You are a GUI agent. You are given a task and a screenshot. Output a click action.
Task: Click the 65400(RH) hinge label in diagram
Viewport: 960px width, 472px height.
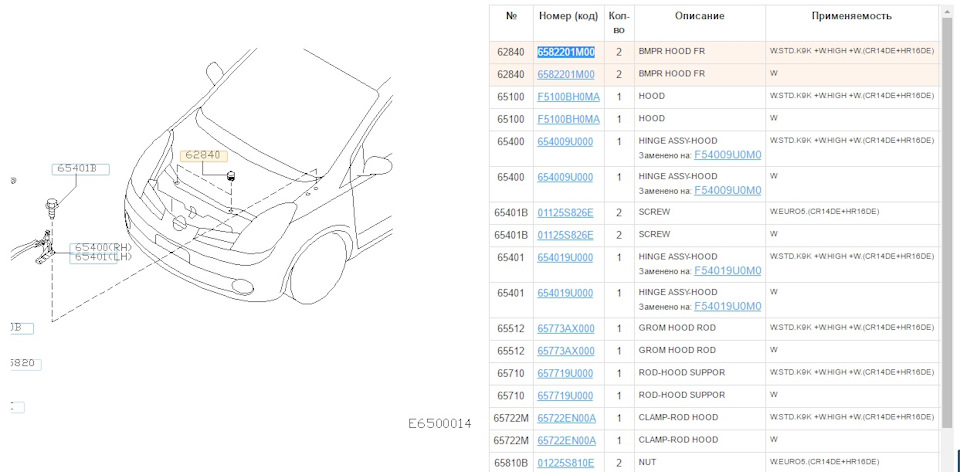pos(103,247)
